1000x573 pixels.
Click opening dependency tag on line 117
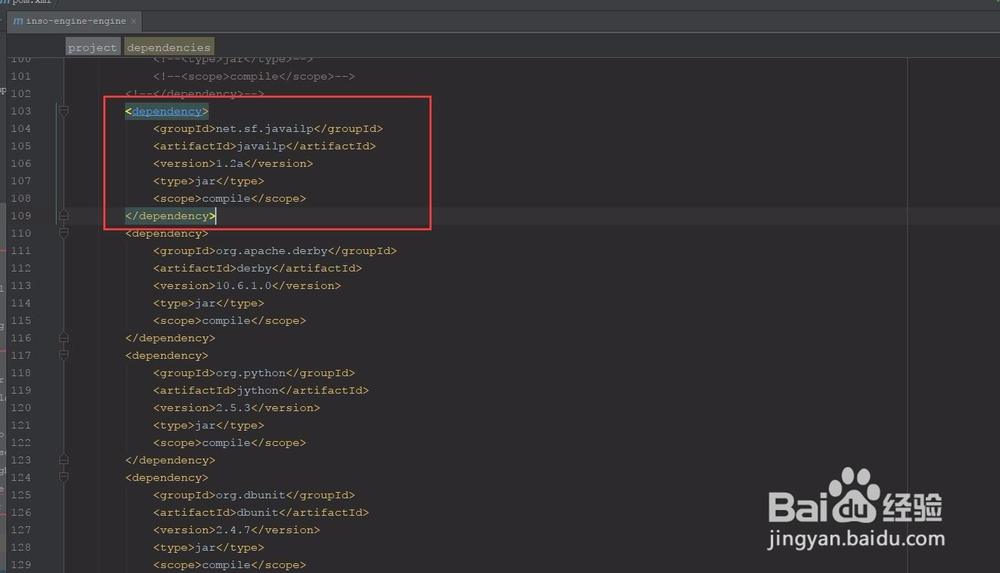pyautogui.click(x=166, y=355)
